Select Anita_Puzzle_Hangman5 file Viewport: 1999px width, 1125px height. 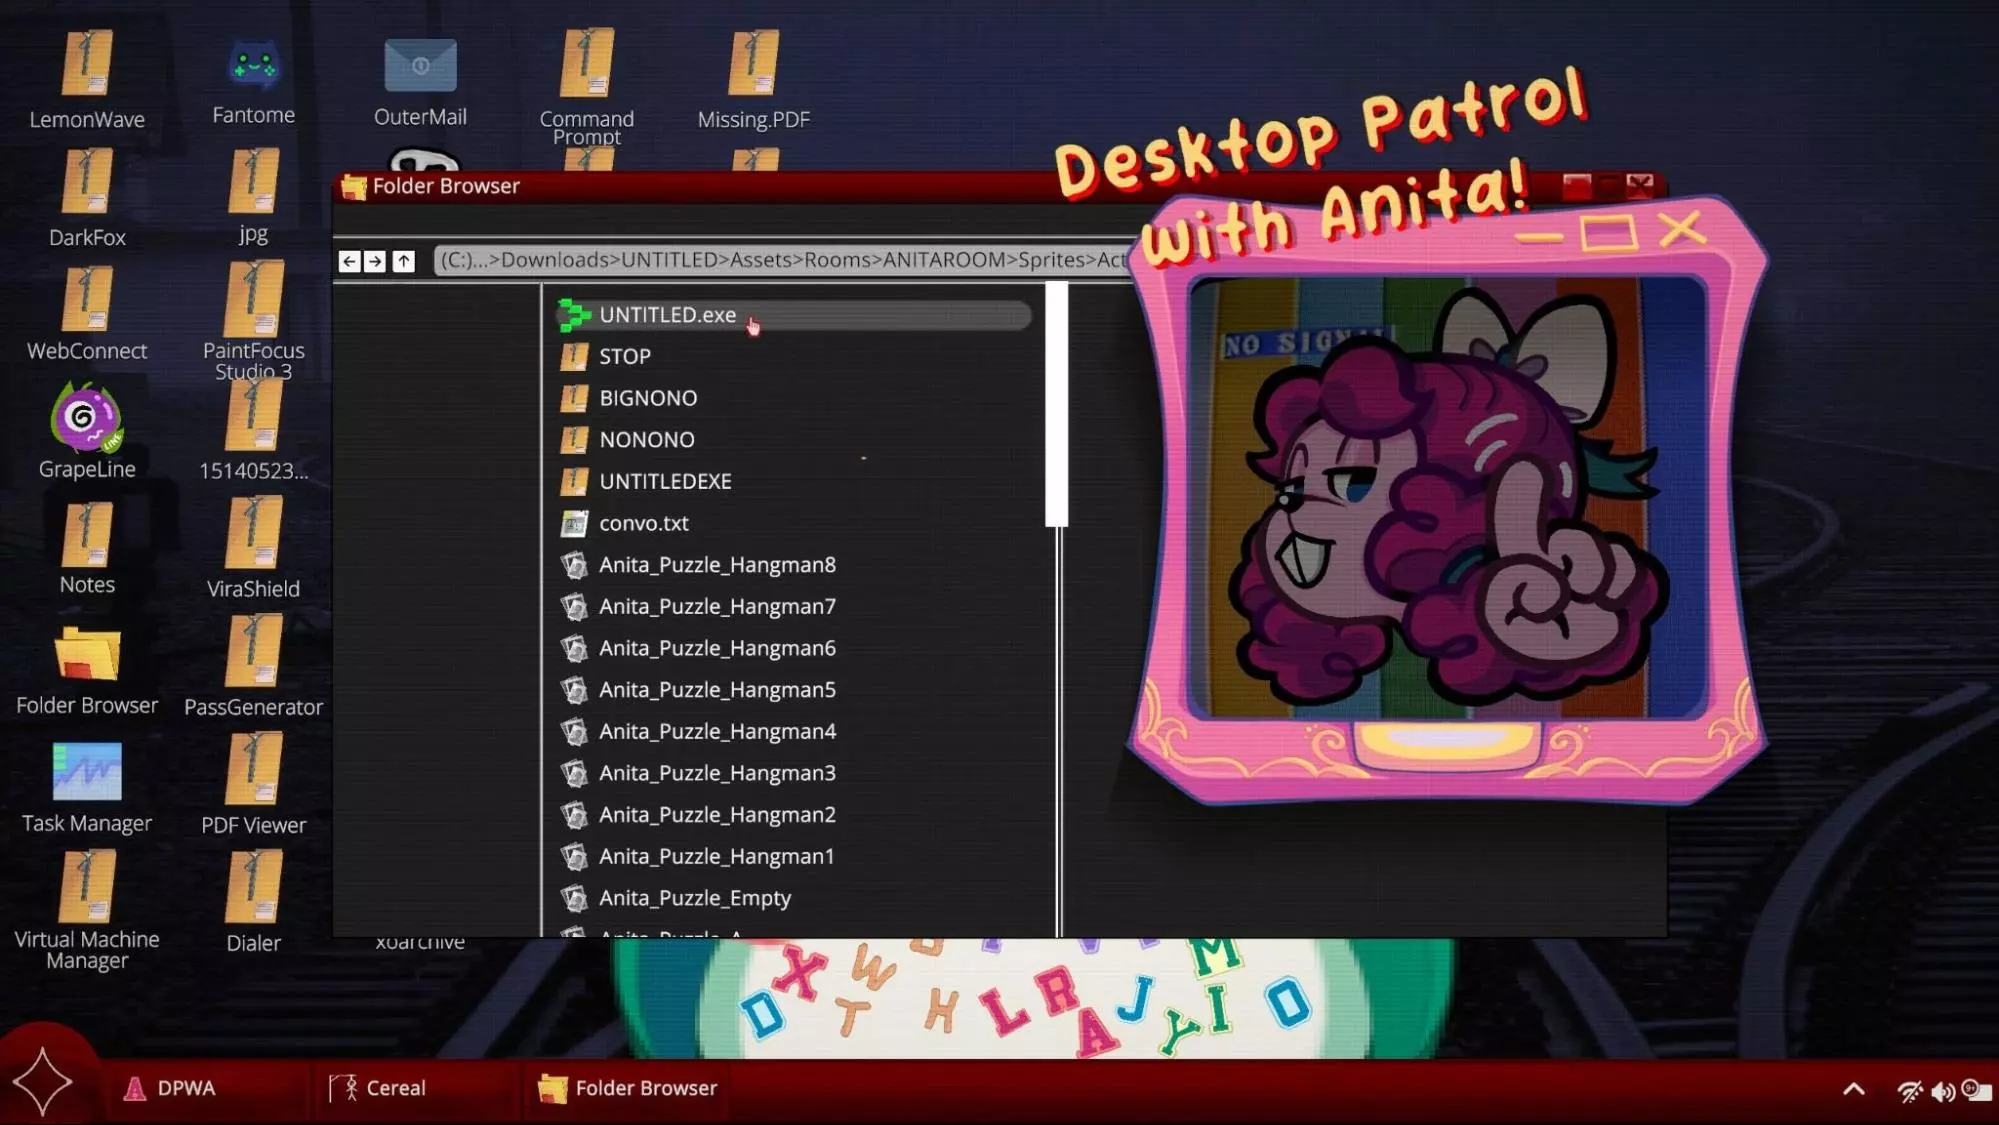click(x=716, y=690)
